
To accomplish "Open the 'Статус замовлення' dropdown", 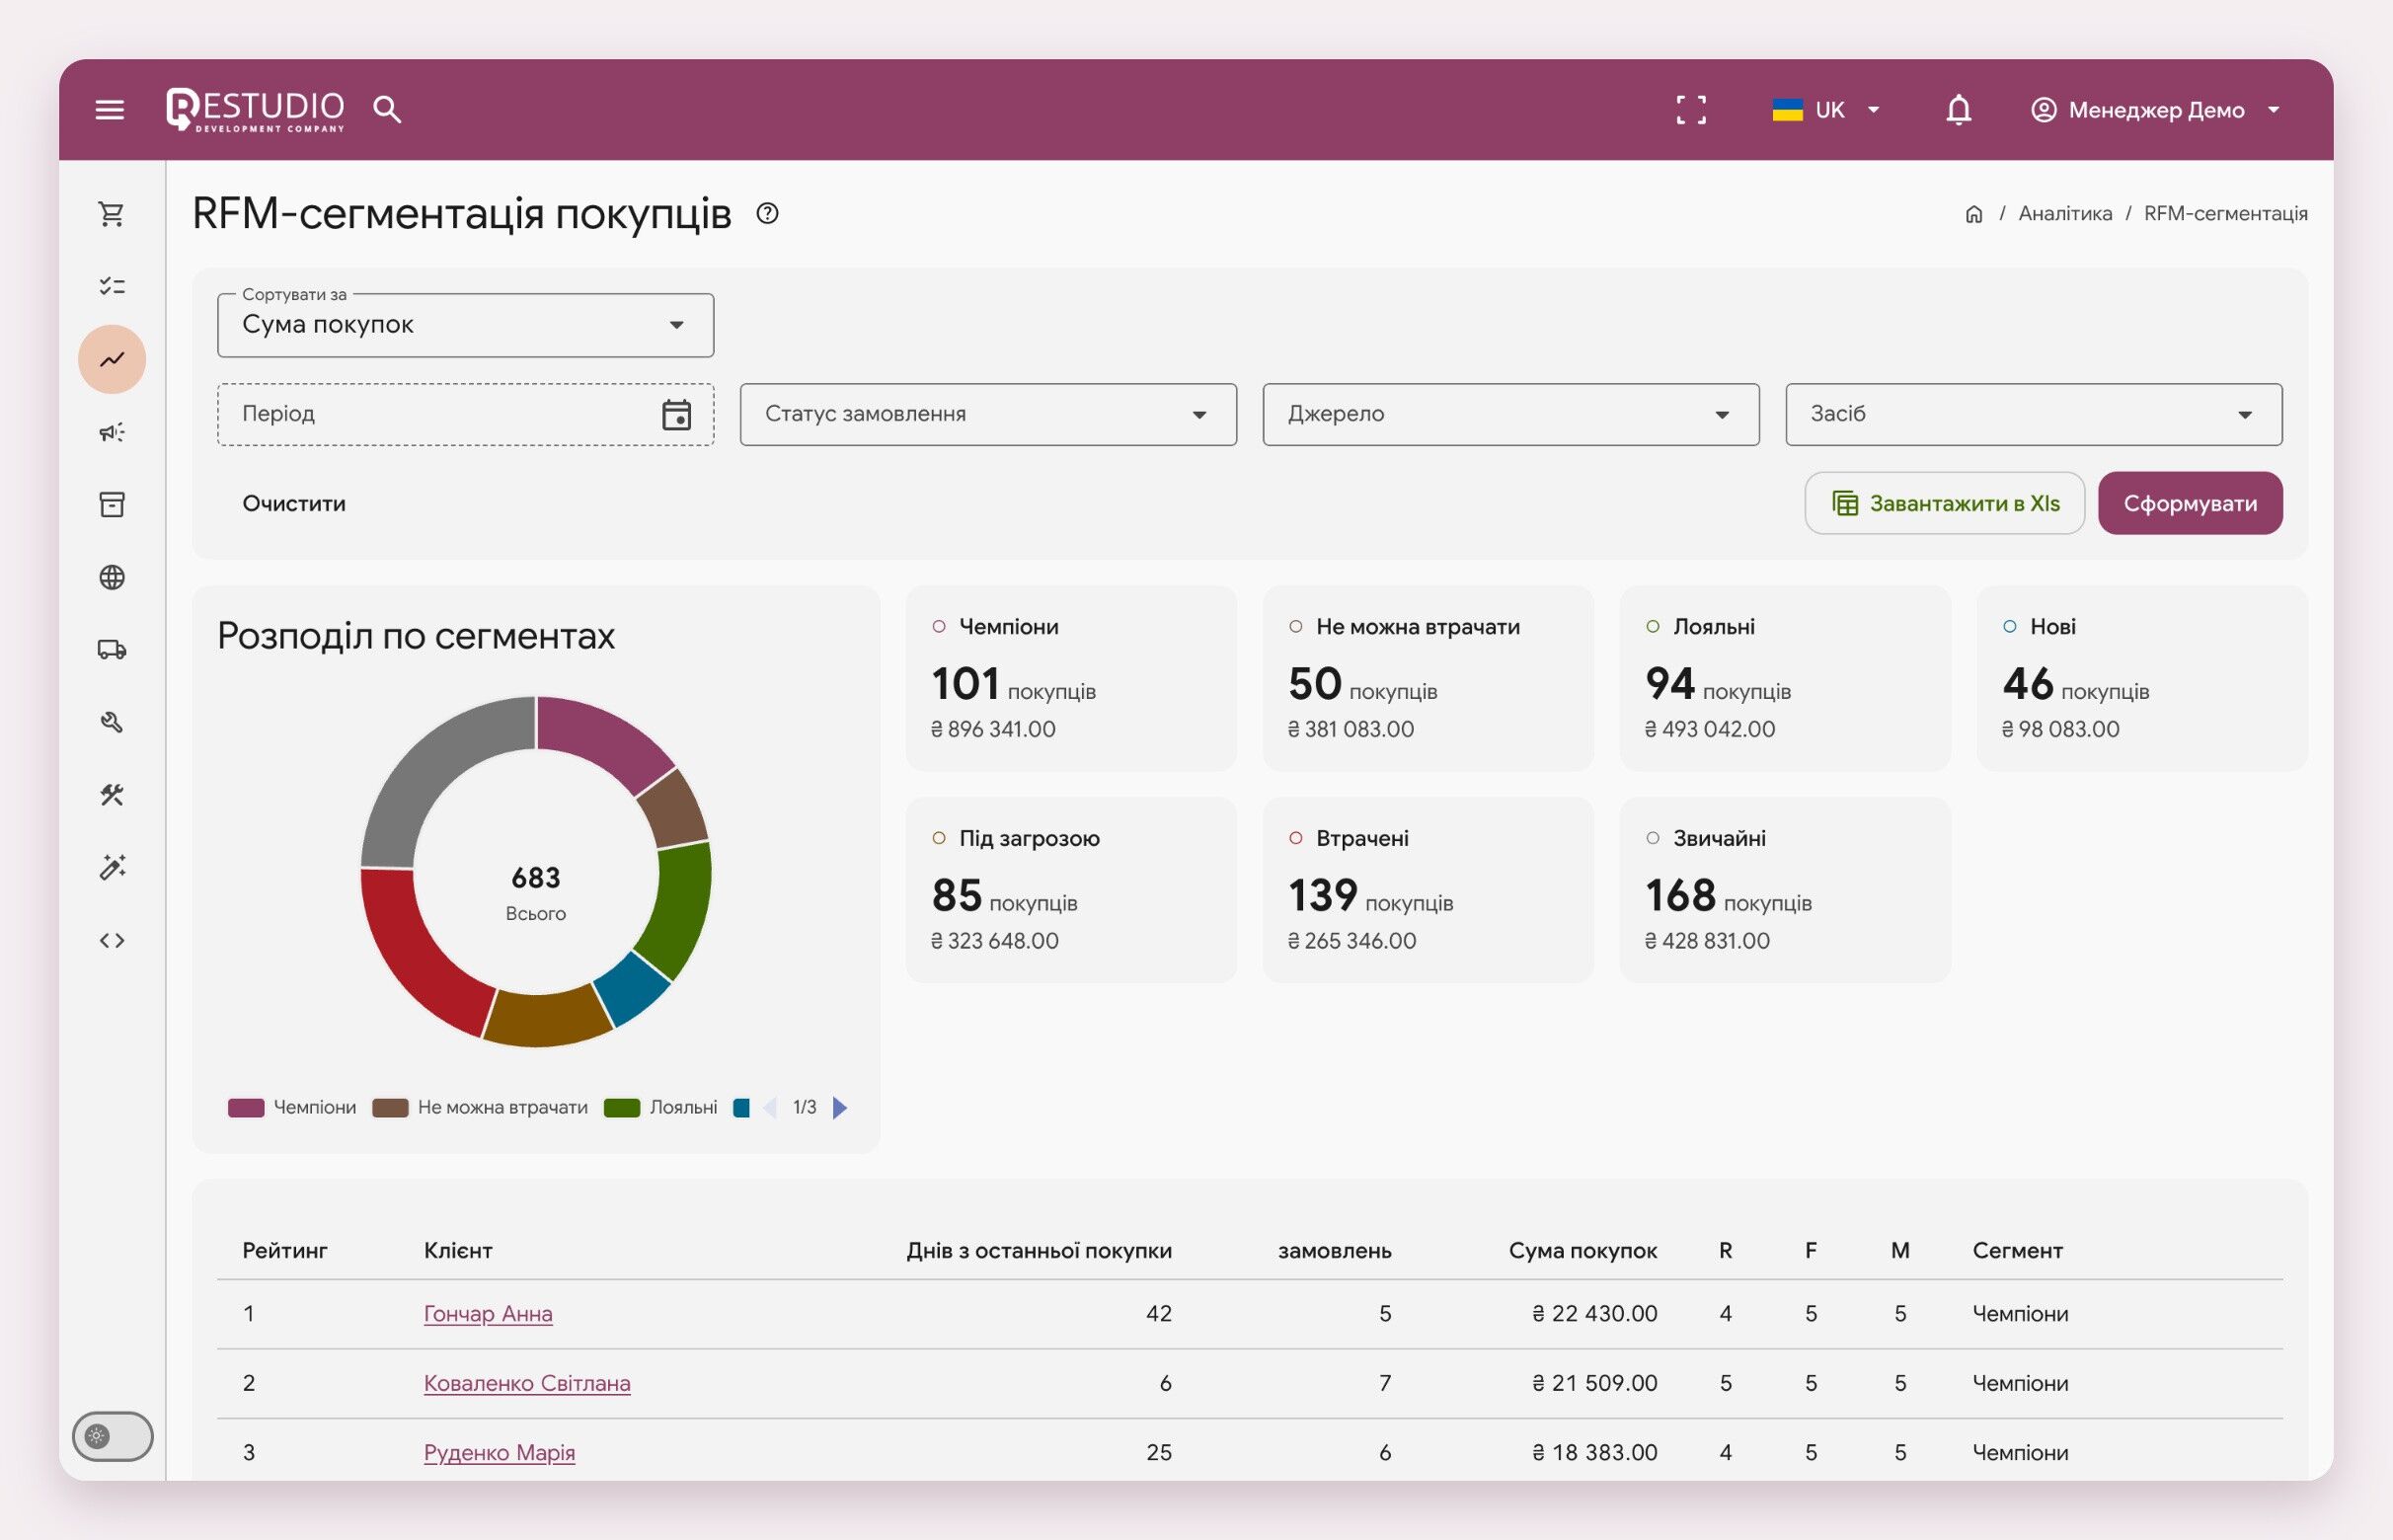I will 988,414.
